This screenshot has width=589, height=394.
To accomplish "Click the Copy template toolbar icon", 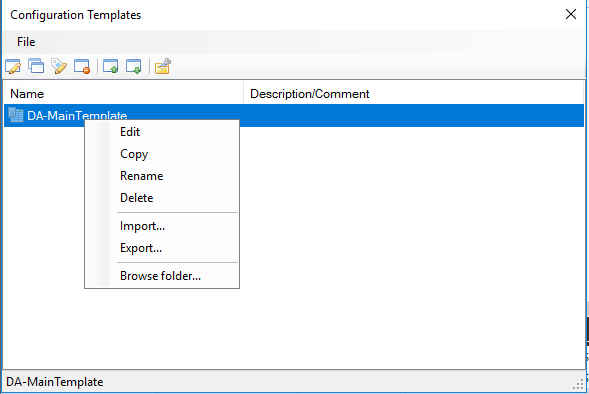I will (36, 66).
